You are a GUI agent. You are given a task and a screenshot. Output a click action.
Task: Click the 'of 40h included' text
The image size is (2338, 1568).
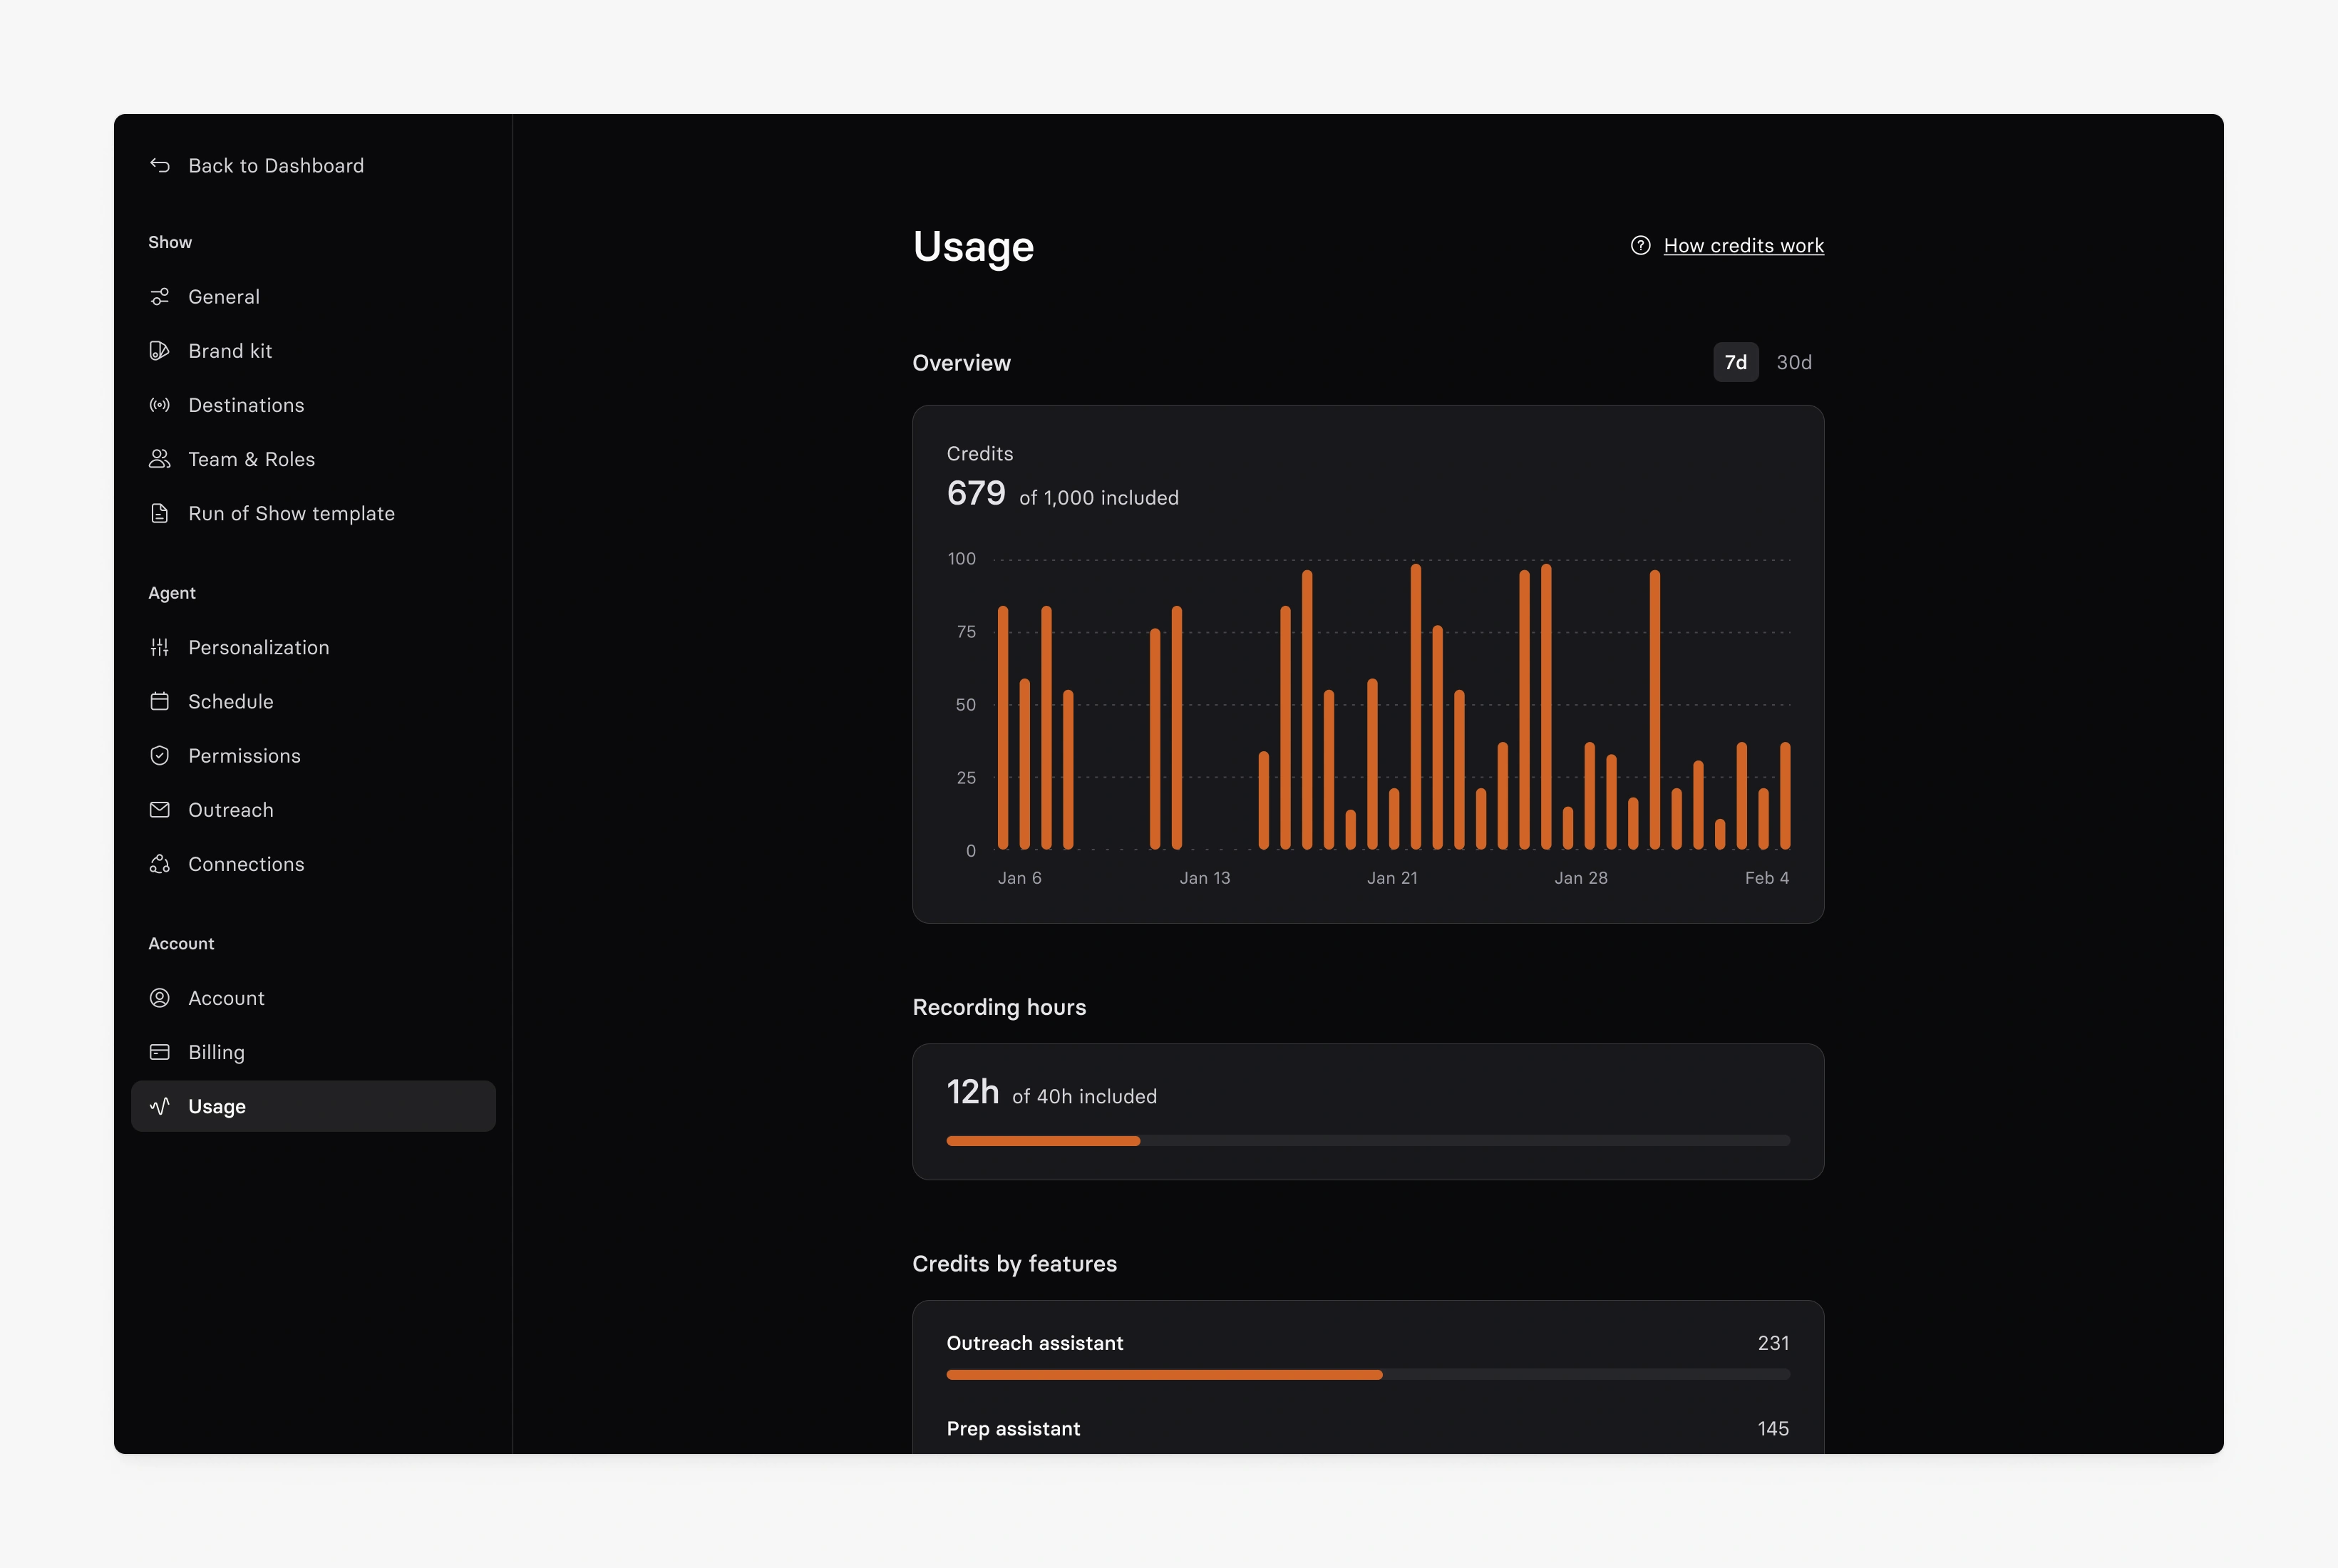pos(1084,1097)
